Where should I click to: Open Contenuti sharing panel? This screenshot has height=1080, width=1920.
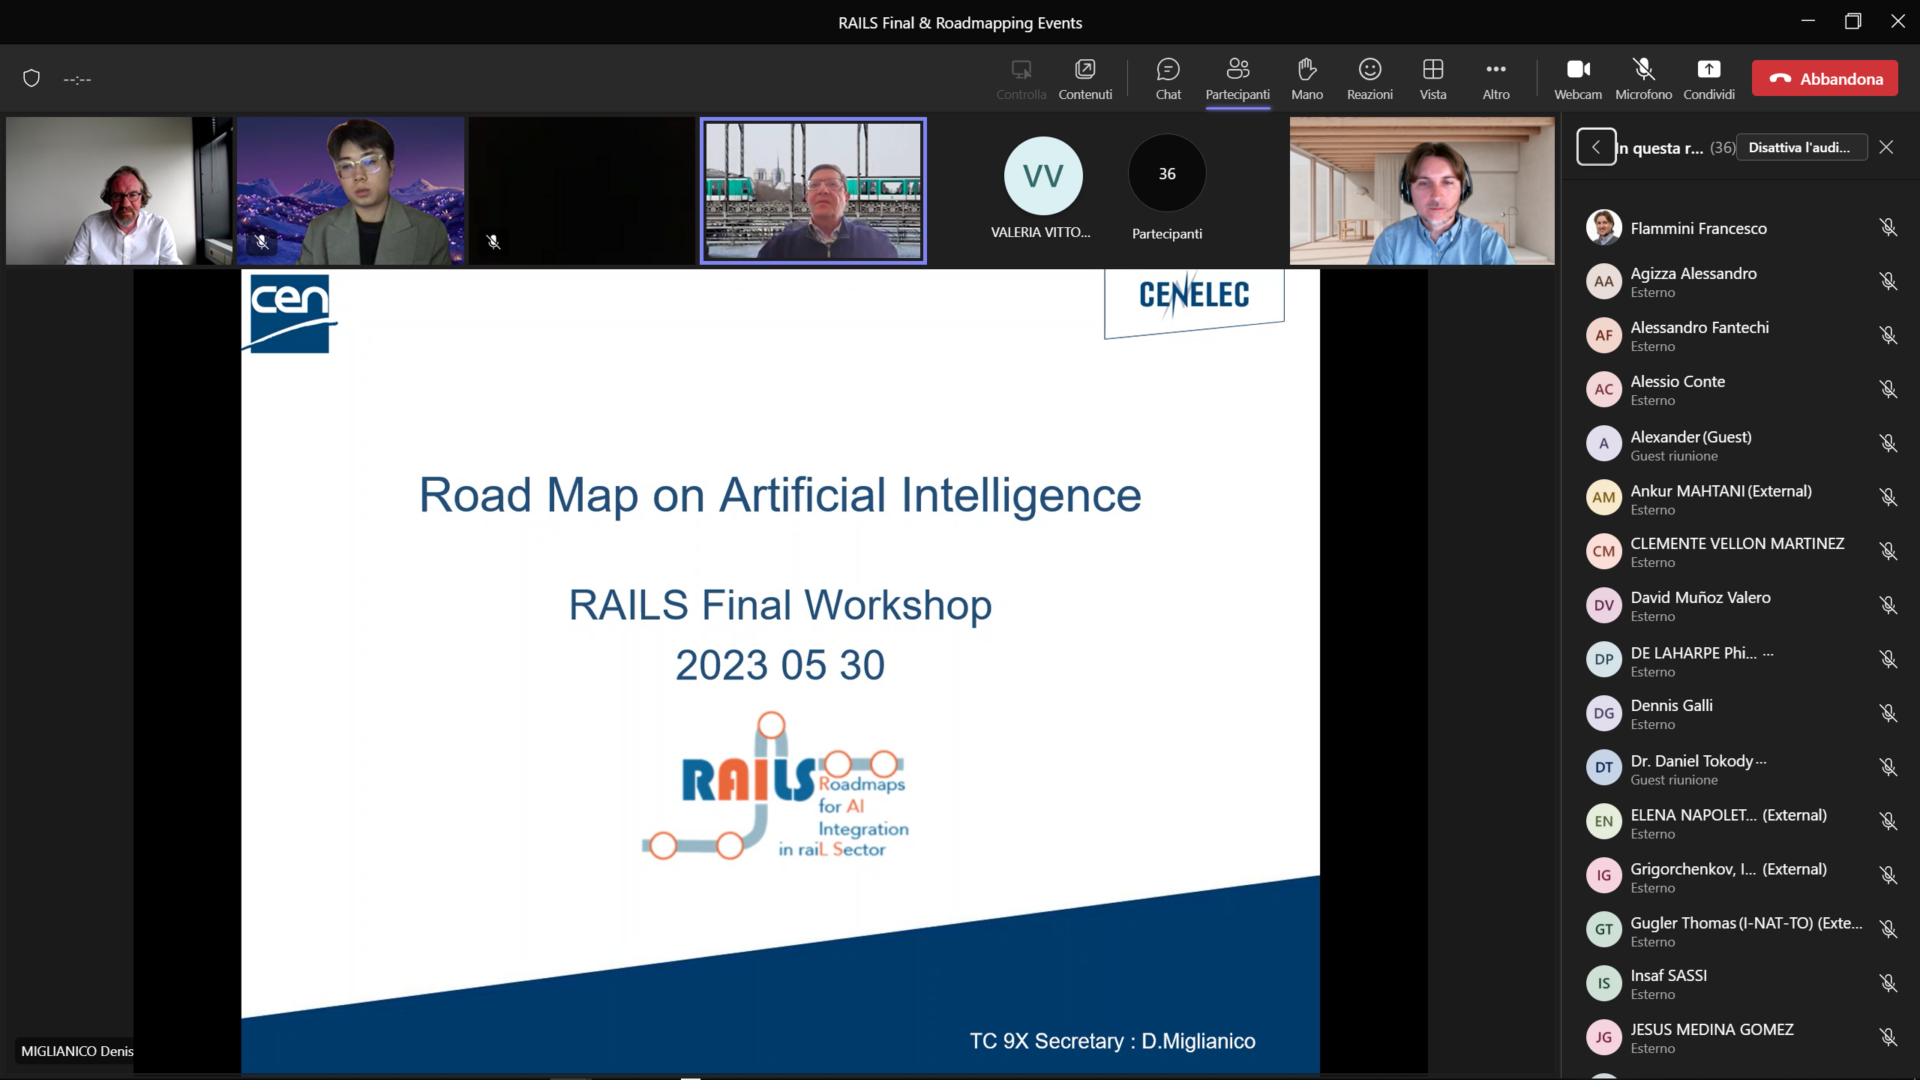pyautogui.click(x=1085, y=78)
